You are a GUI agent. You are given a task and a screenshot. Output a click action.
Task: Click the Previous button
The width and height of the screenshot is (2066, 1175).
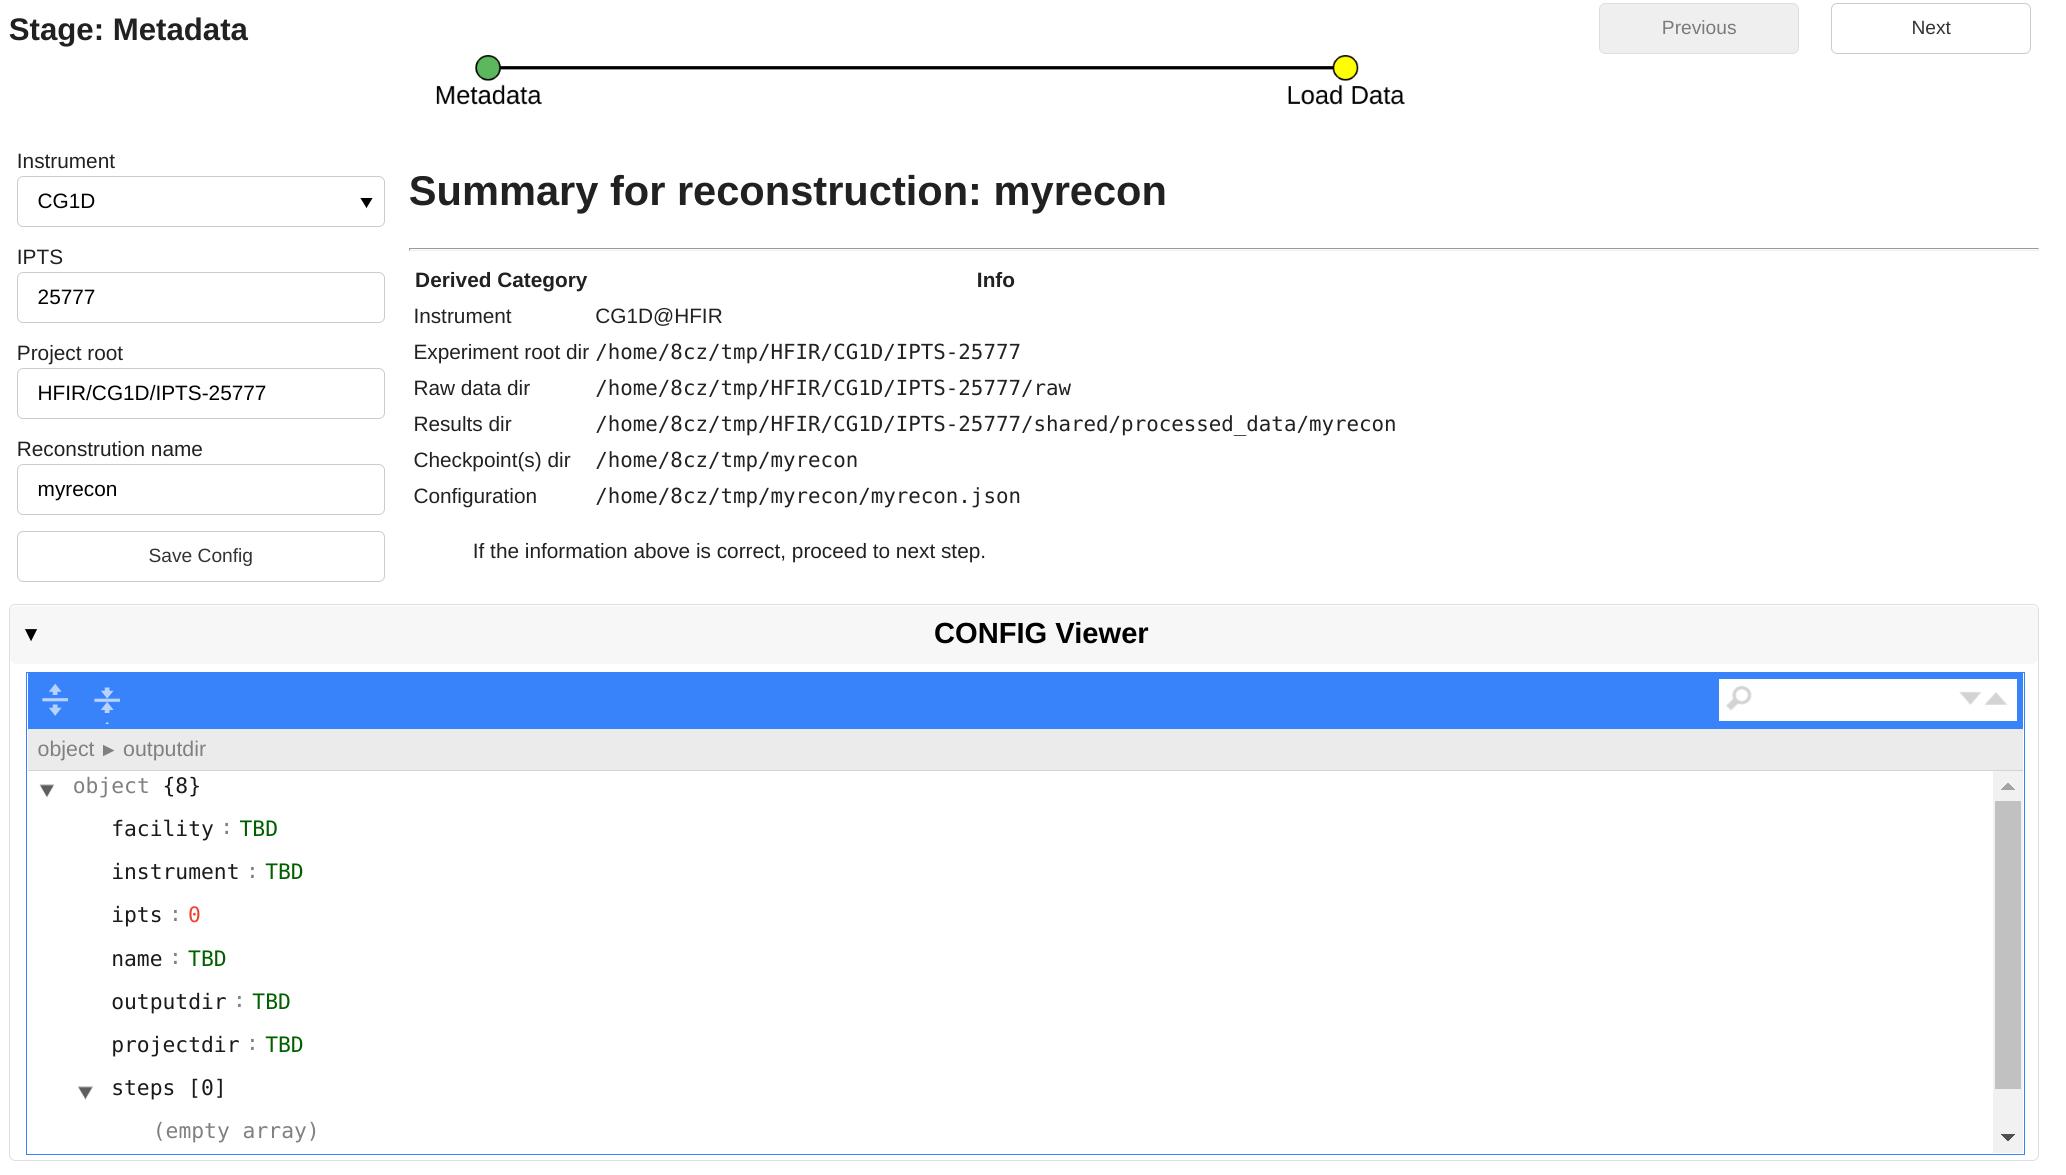tap(1697, 29)
